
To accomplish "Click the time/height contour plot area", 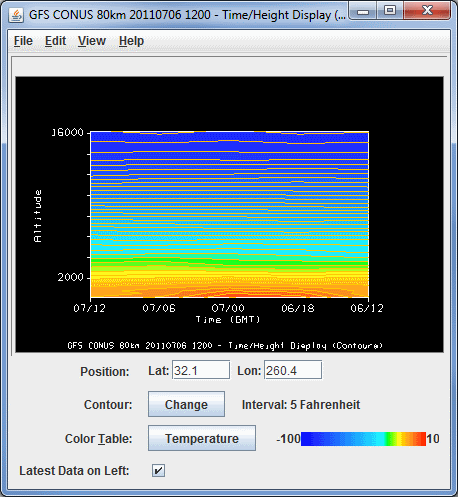I will 230,214.
